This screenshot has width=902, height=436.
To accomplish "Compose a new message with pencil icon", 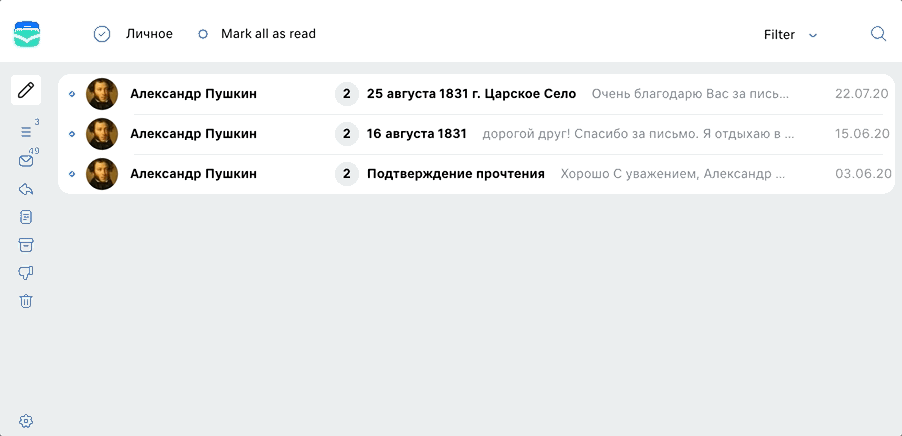I will click(26, 90).
